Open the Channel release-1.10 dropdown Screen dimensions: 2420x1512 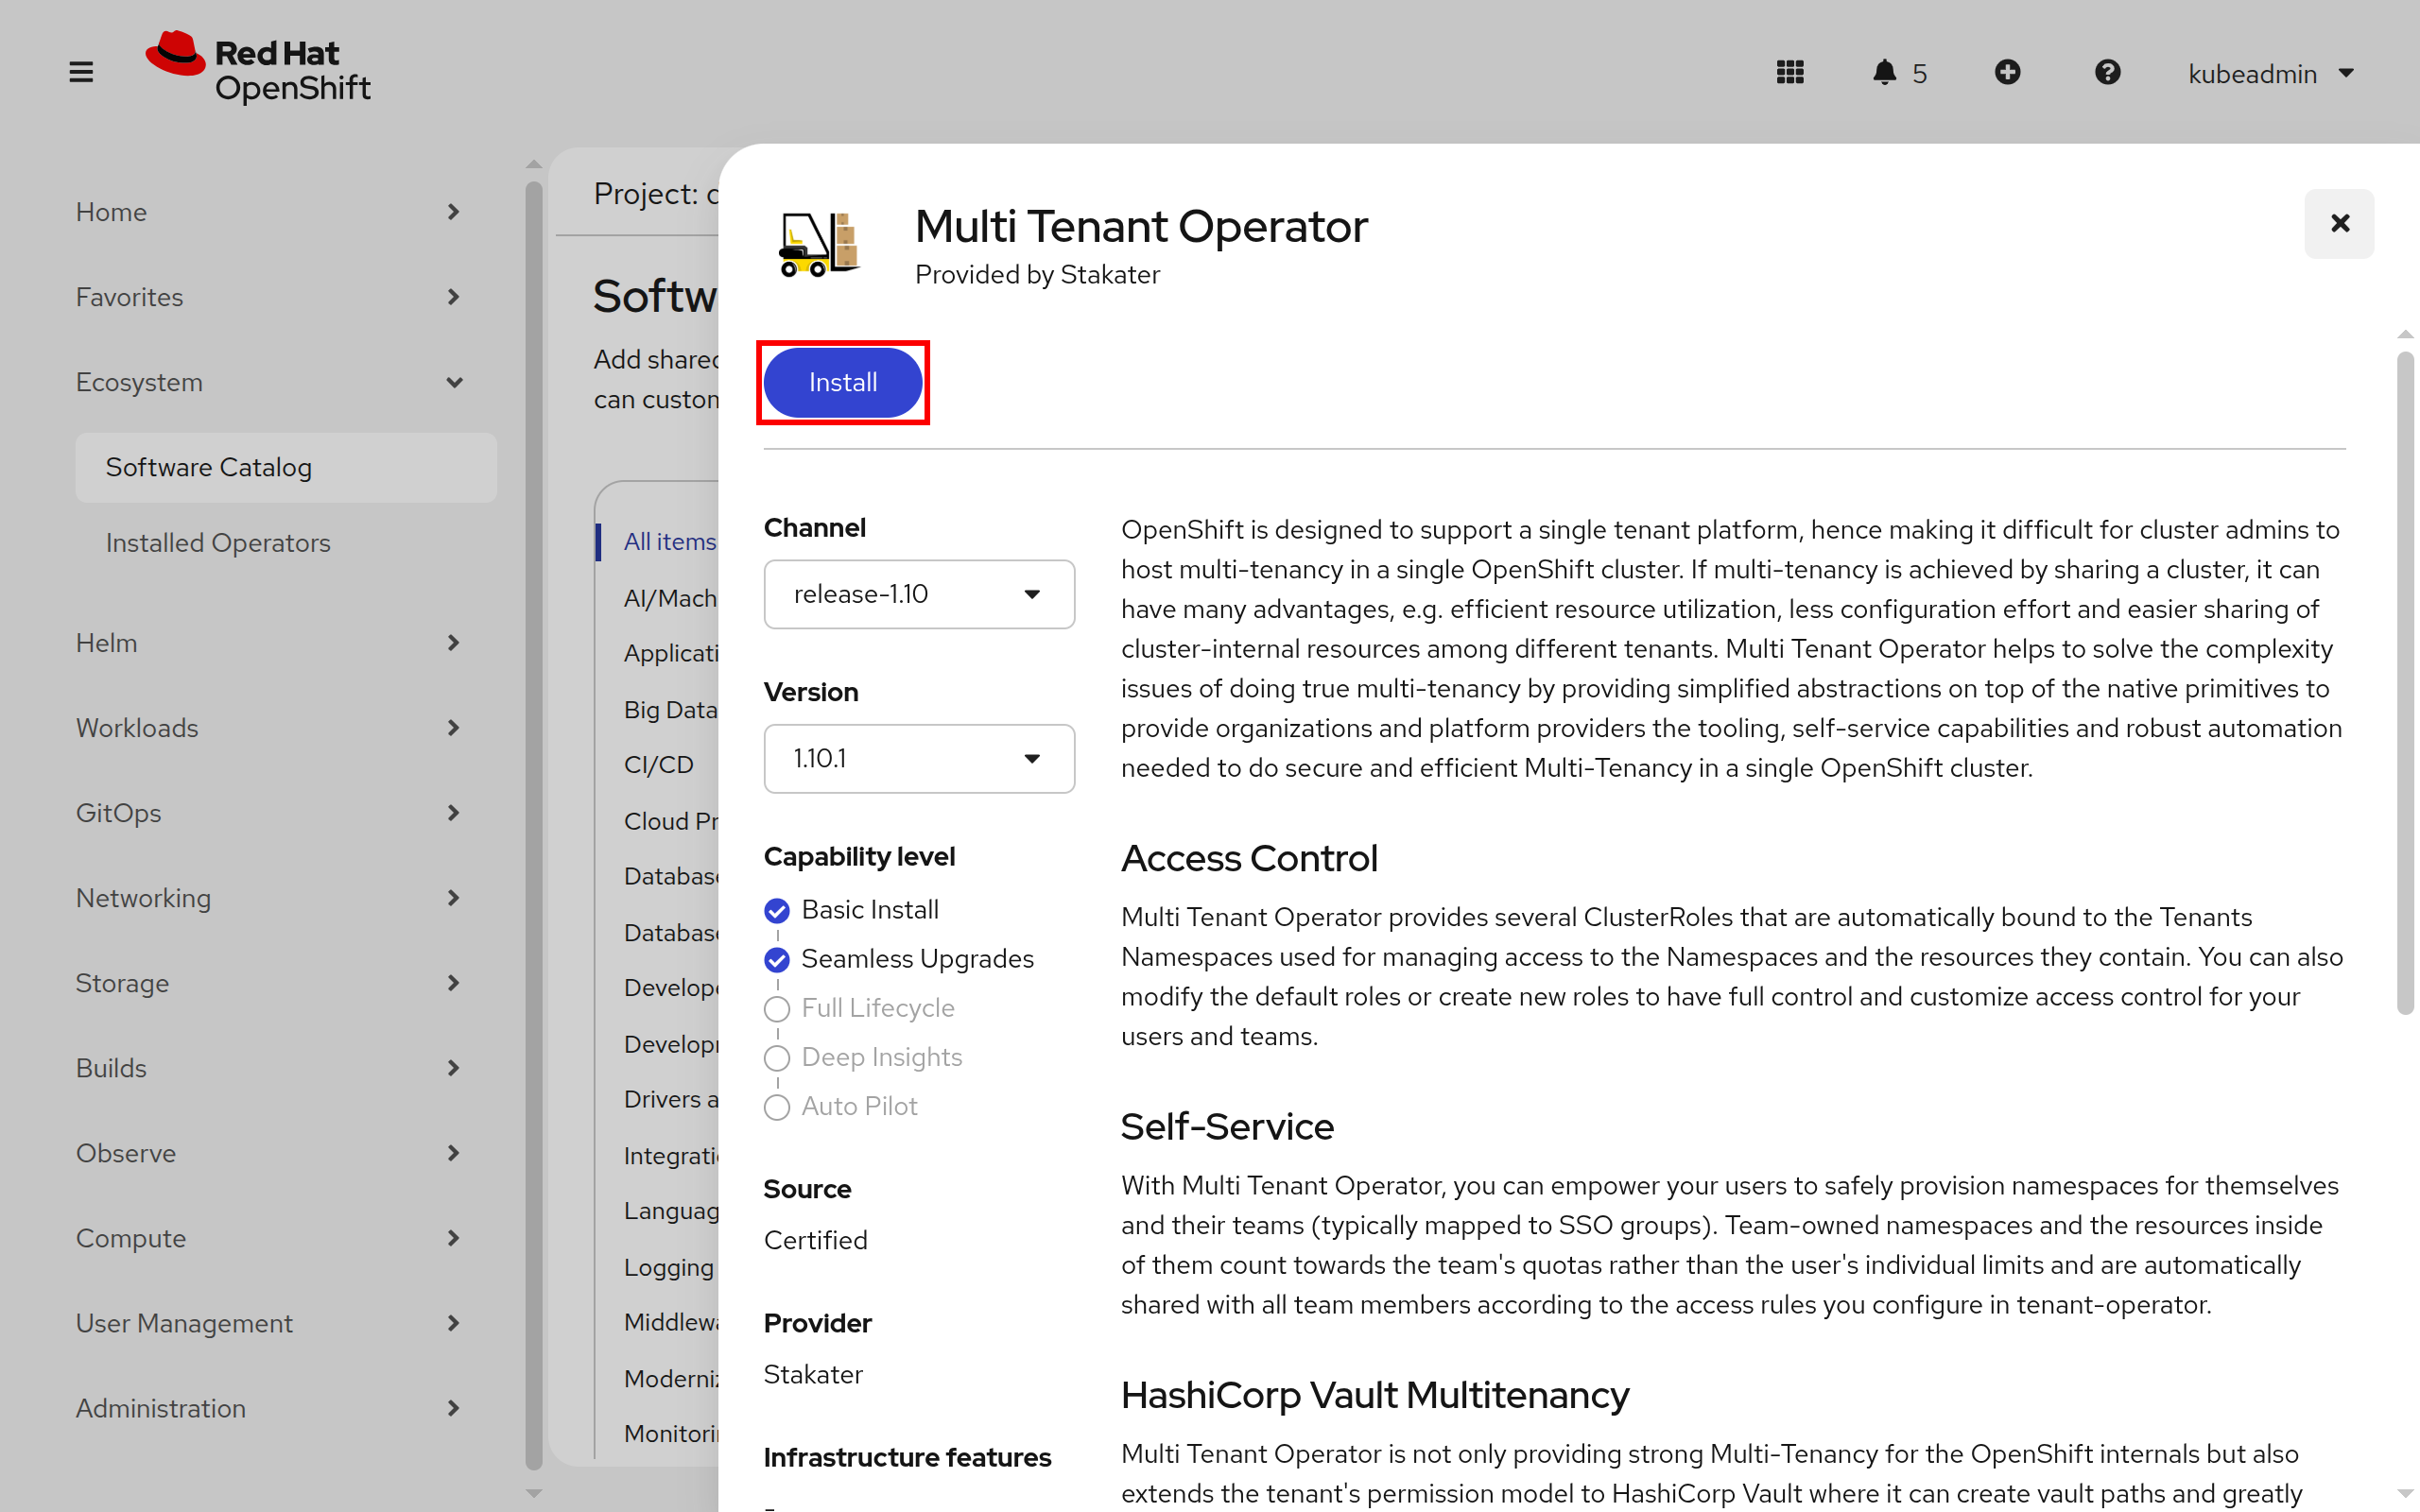point(919,594)
